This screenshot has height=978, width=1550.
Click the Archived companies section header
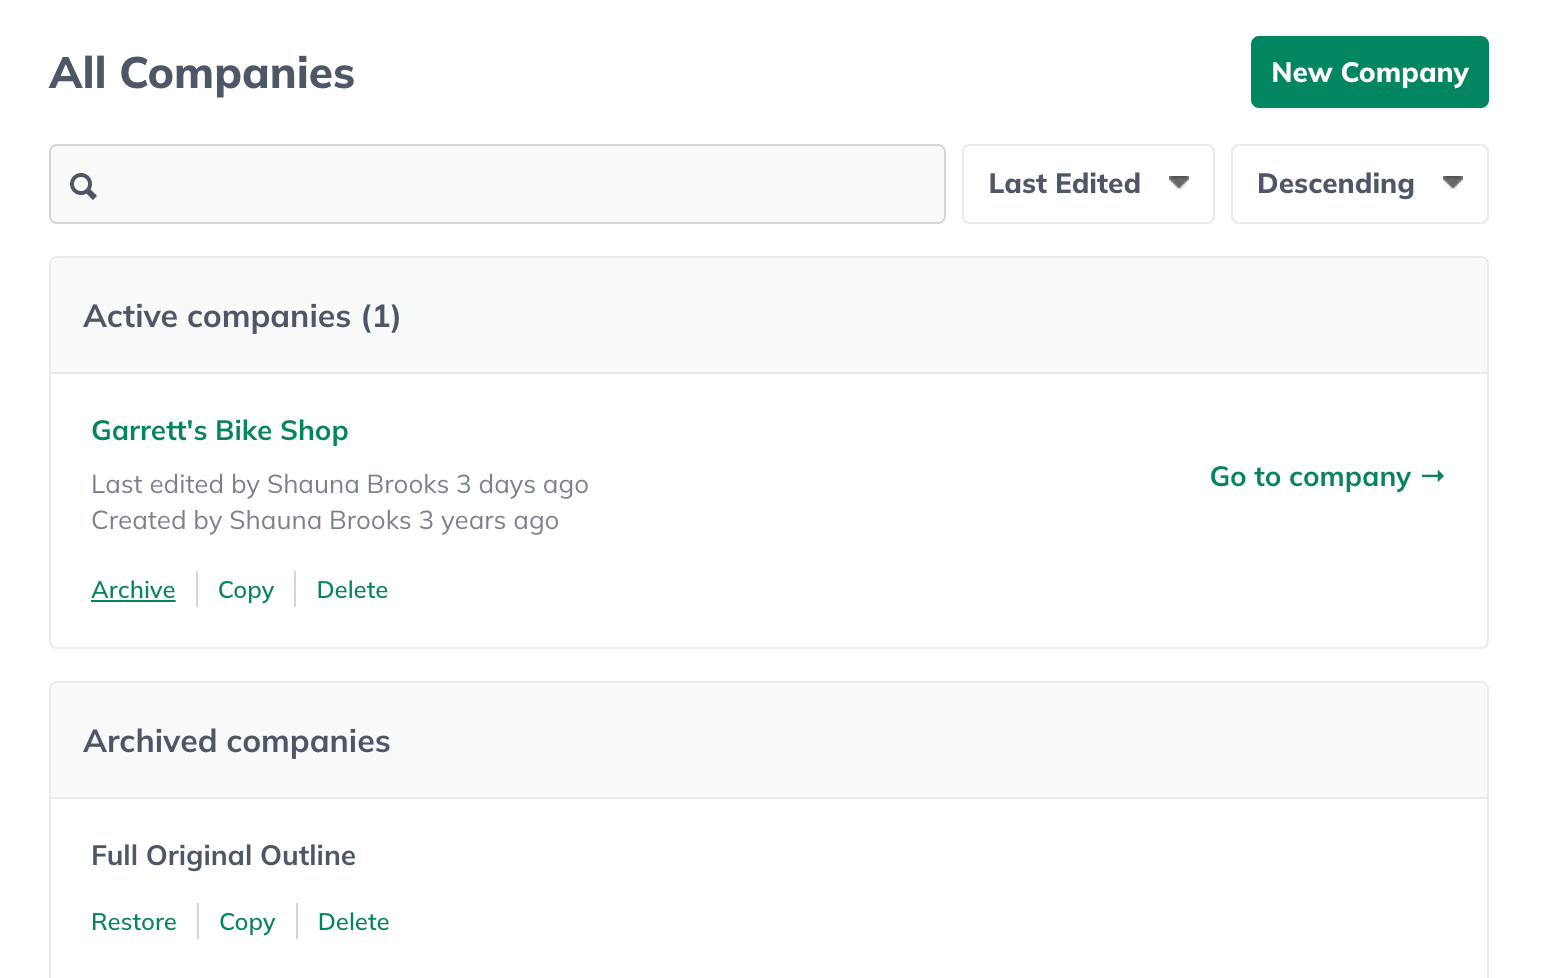tap(236, 740)
